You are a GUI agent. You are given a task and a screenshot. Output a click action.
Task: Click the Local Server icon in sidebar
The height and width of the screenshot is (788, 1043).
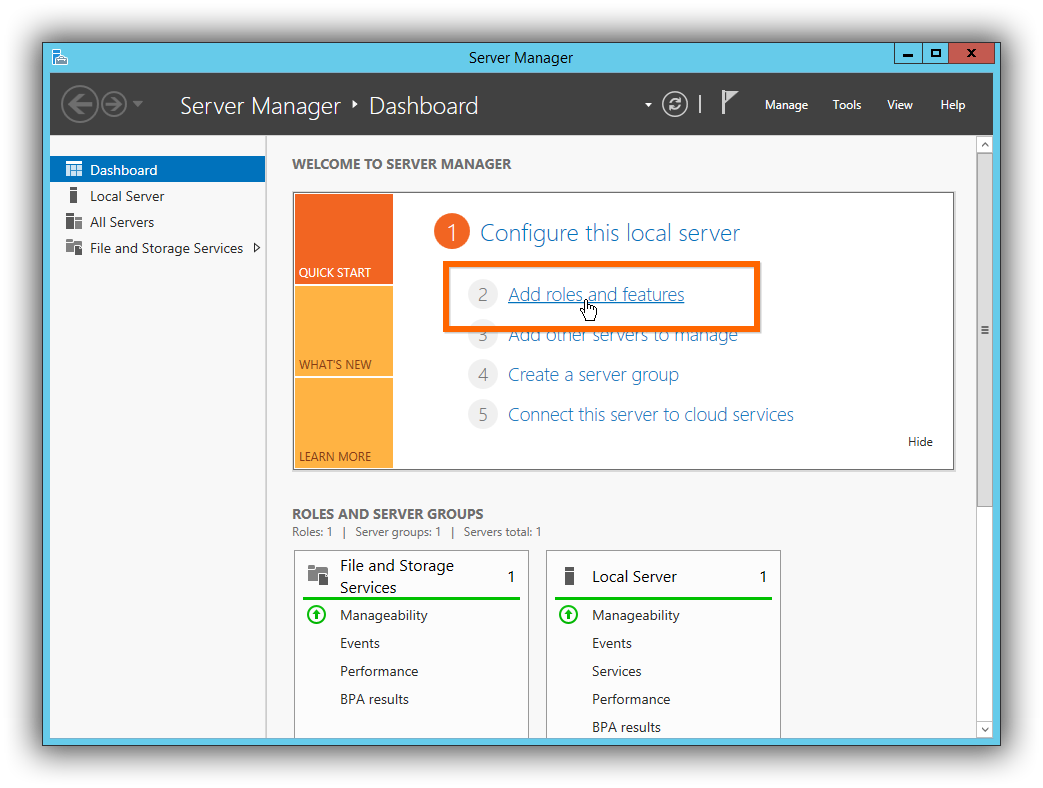coord(74,195)
